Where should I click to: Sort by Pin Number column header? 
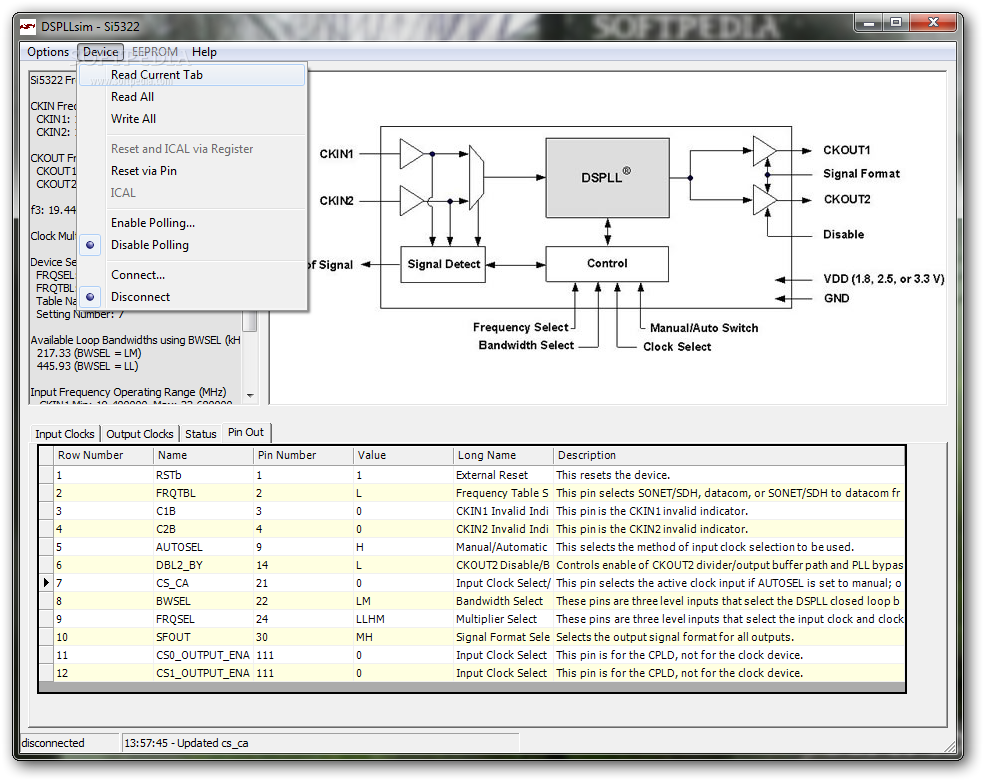coord(304,455)
